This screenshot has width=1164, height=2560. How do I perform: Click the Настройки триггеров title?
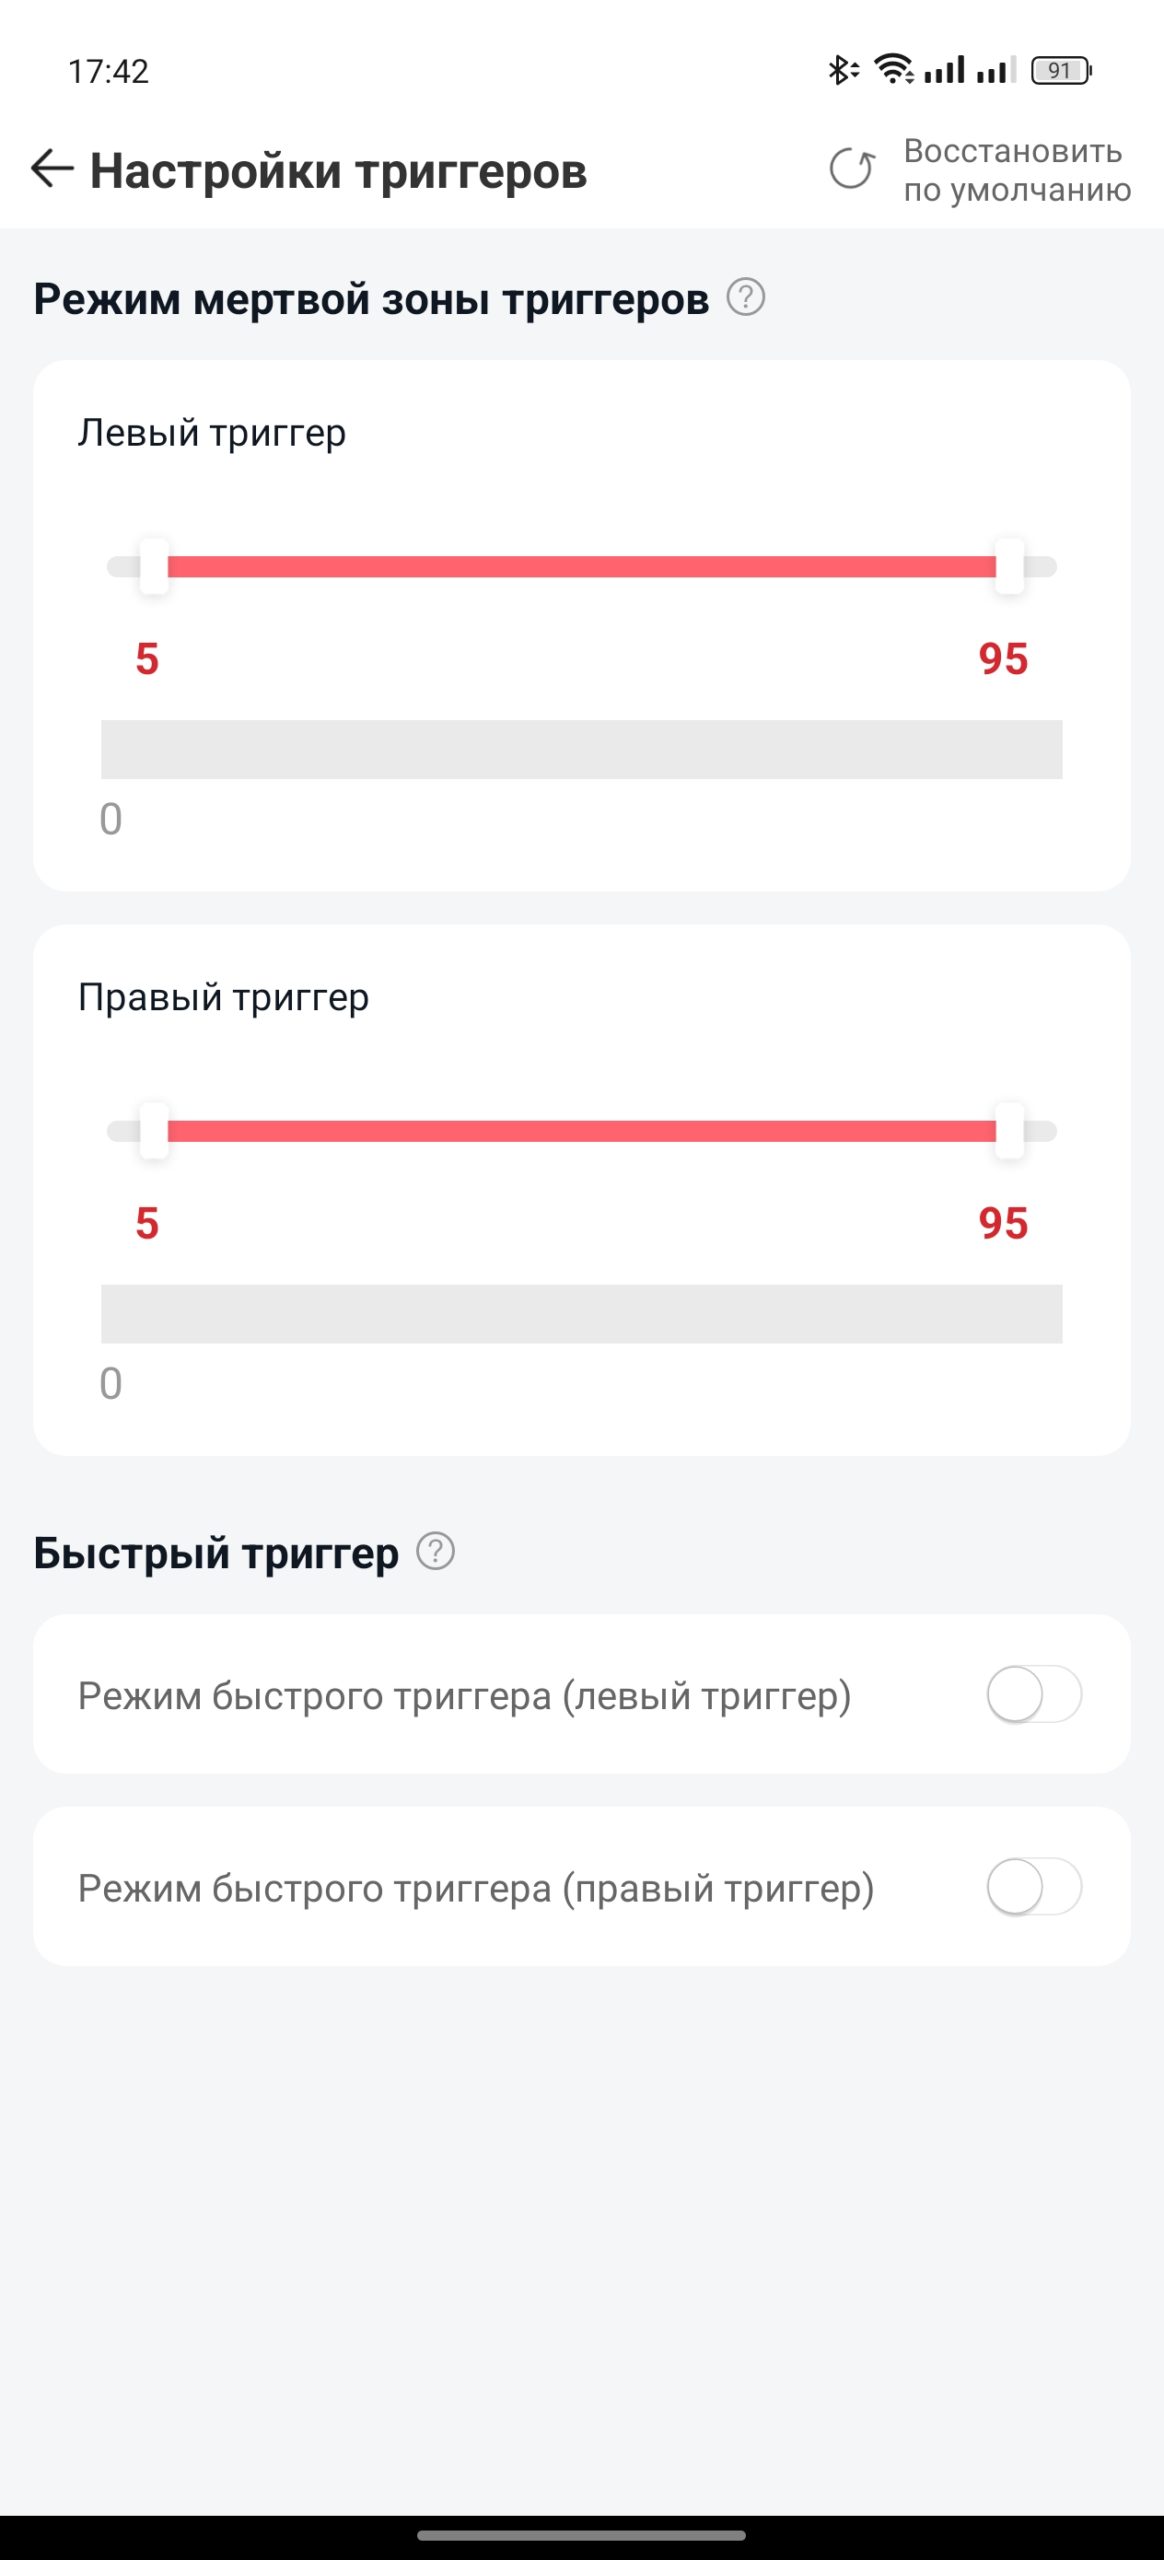point(338,170)
